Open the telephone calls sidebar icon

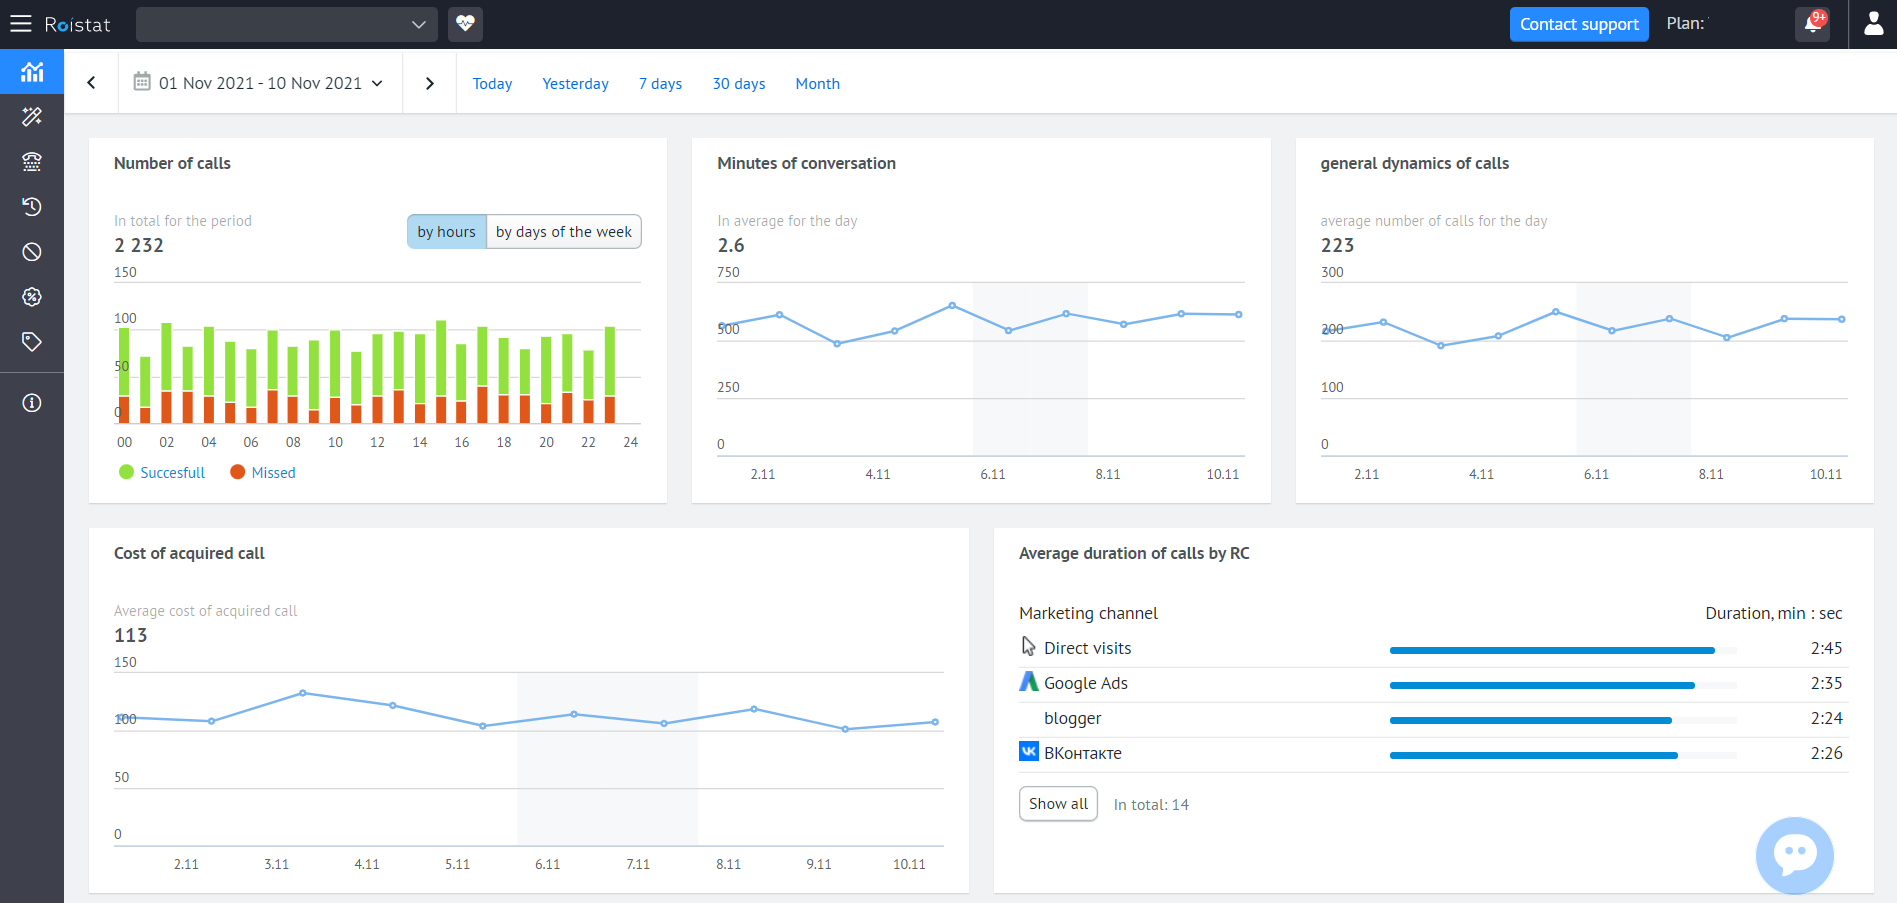(32, 162)
